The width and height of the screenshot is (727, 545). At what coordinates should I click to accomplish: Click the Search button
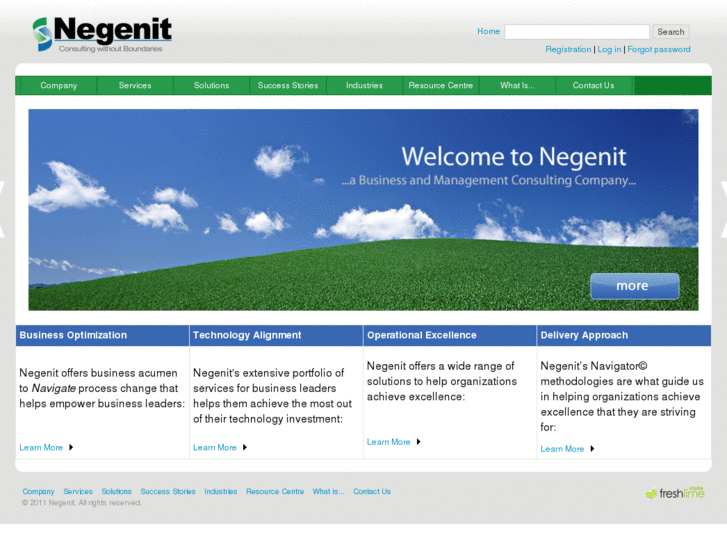(x=670, y=32)
